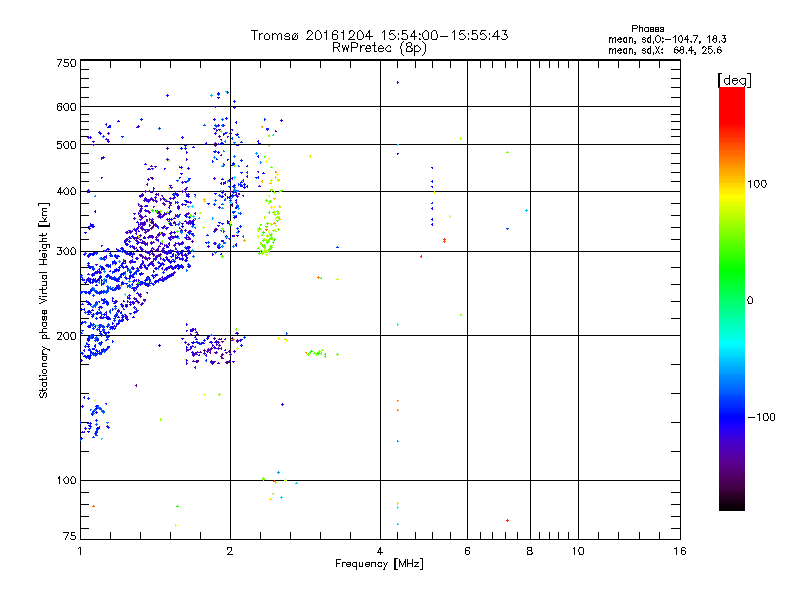Click the 'RwPretec (8p)' subtitle
The width and height of the screenshot is (800, 600).
click(379, 48)
